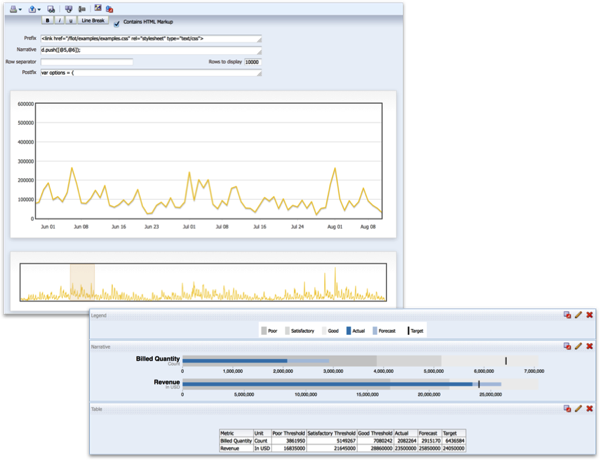600x460 pixels.
Task: Click into the Row separator field
Action: click(87, 62)
